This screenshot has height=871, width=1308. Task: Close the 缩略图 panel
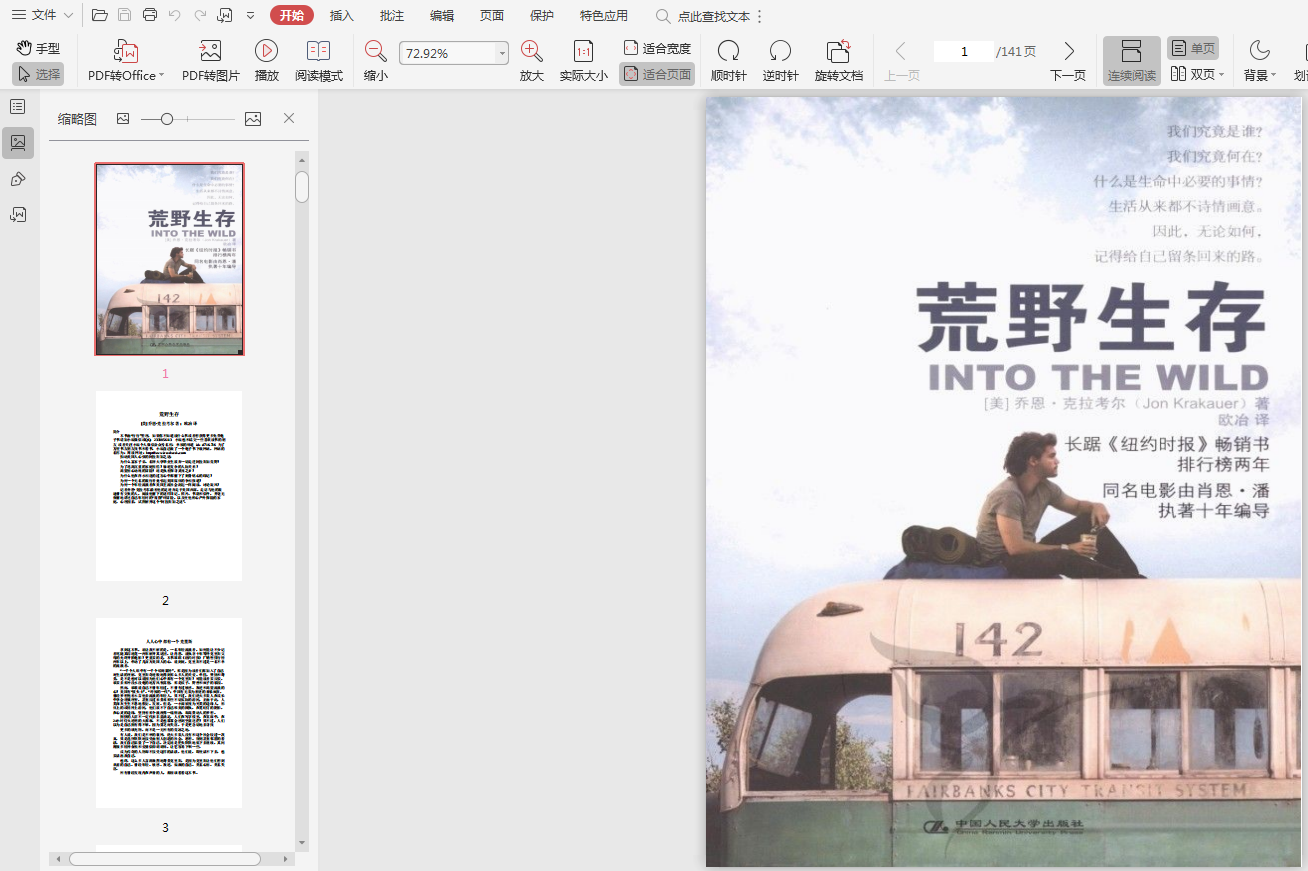click(x=289, y=118)
